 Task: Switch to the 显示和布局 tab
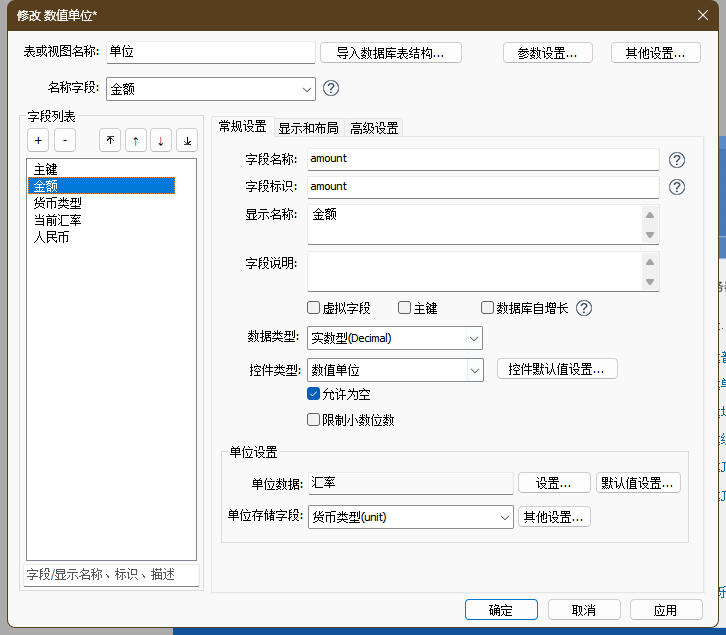(x=308, y=128)
